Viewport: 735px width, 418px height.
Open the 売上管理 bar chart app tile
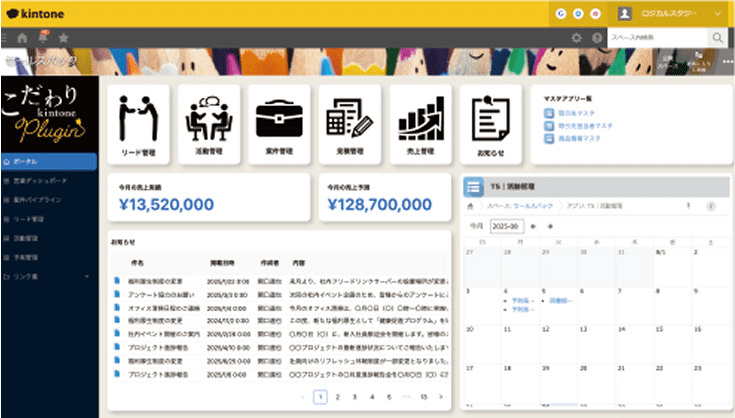[x=420, y=124]
